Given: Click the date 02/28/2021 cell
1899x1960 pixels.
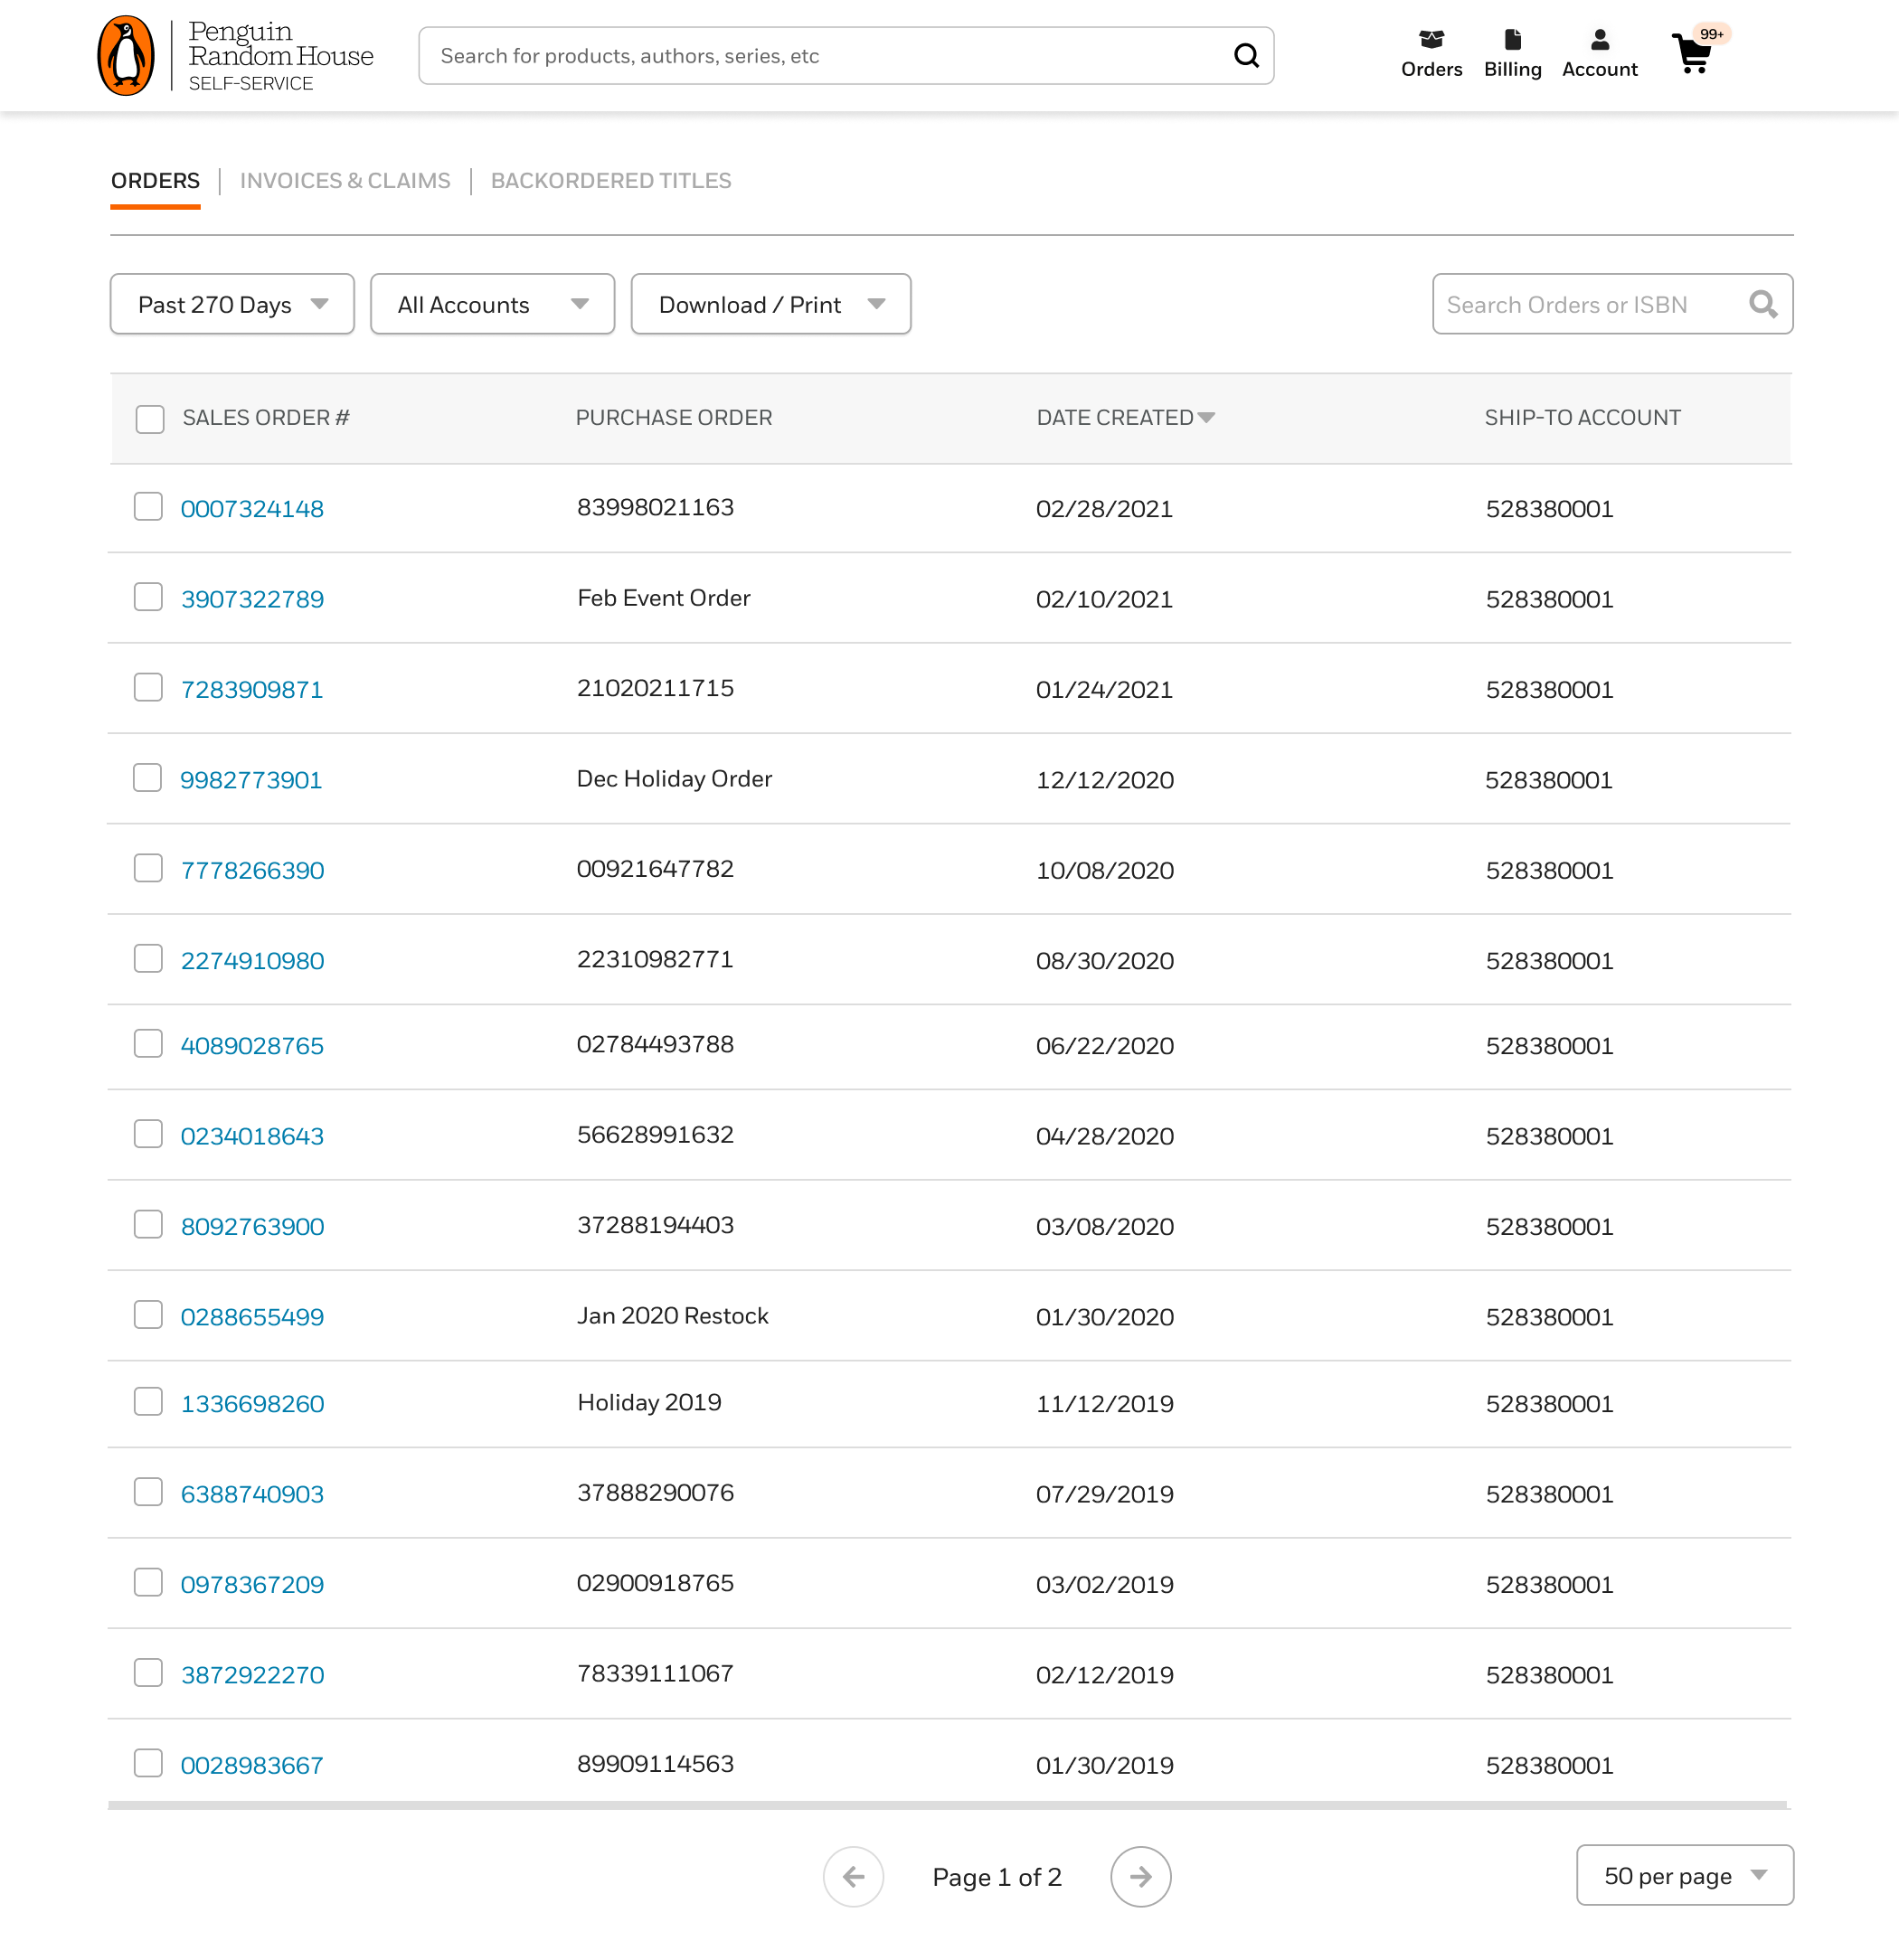Looking at the screenshot, I should coord(1104,509).
